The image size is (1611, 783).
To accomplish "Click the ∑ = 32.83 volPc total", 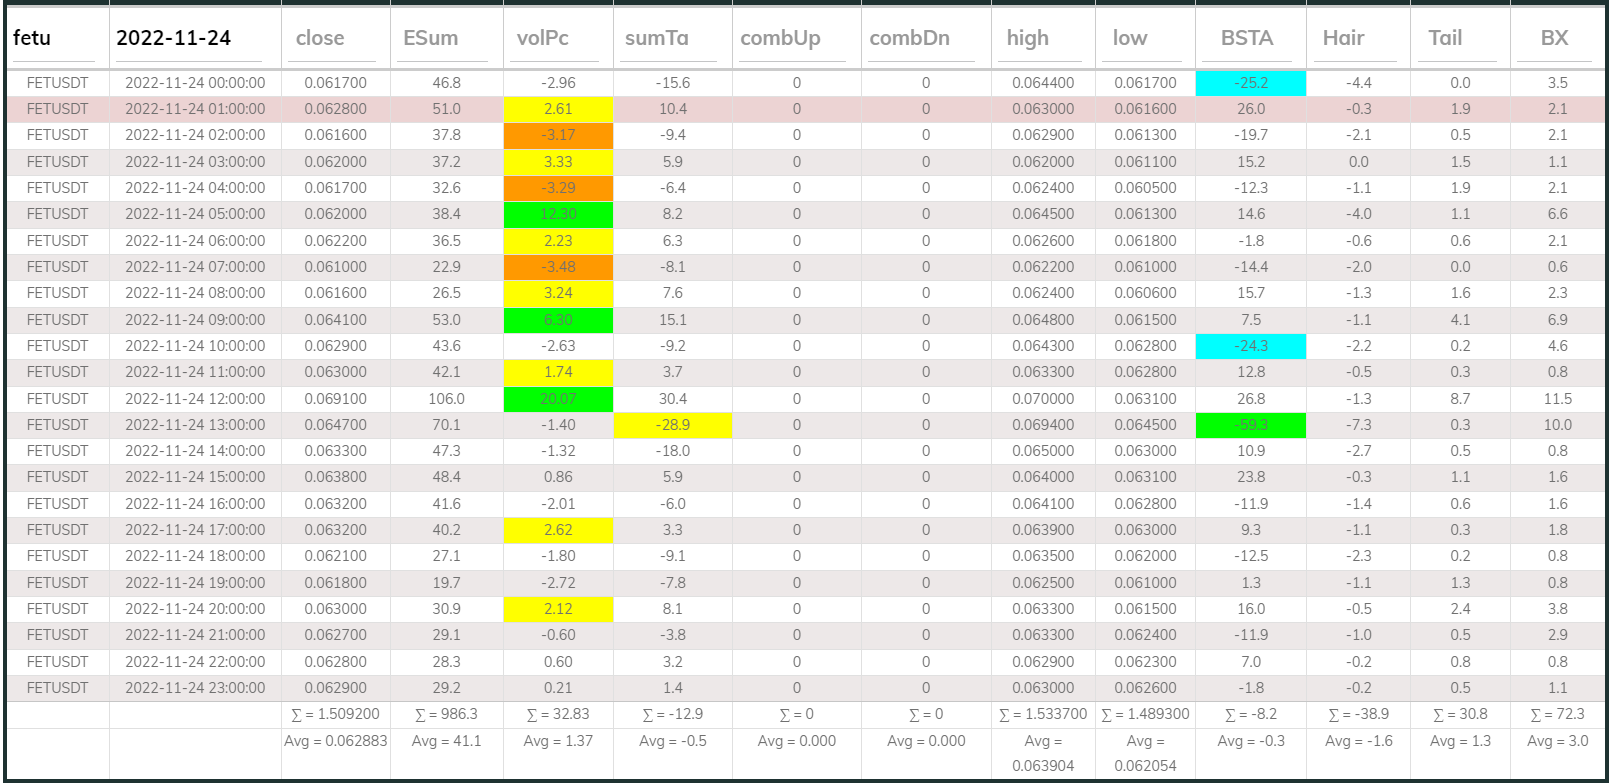I will pyautogui.click(x=558, y=714).
